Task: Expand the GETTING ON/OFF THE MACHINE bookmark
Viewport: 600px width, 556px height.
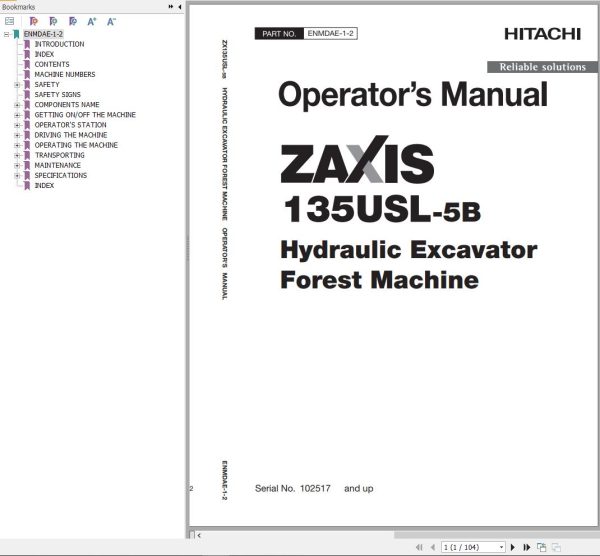Action: pos(17,115)
